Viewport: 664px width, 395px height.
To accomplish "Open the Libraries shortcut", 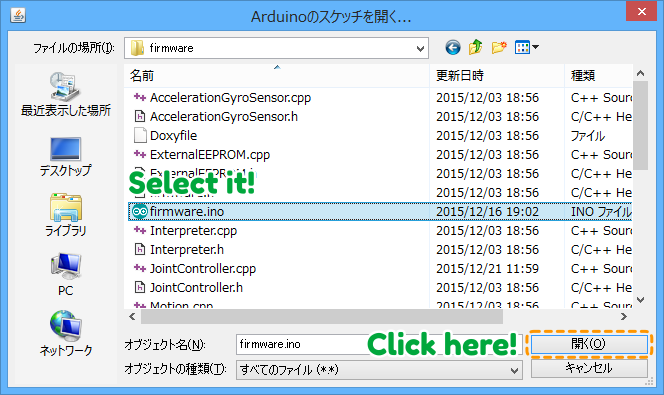I will [x=66, y=215].
